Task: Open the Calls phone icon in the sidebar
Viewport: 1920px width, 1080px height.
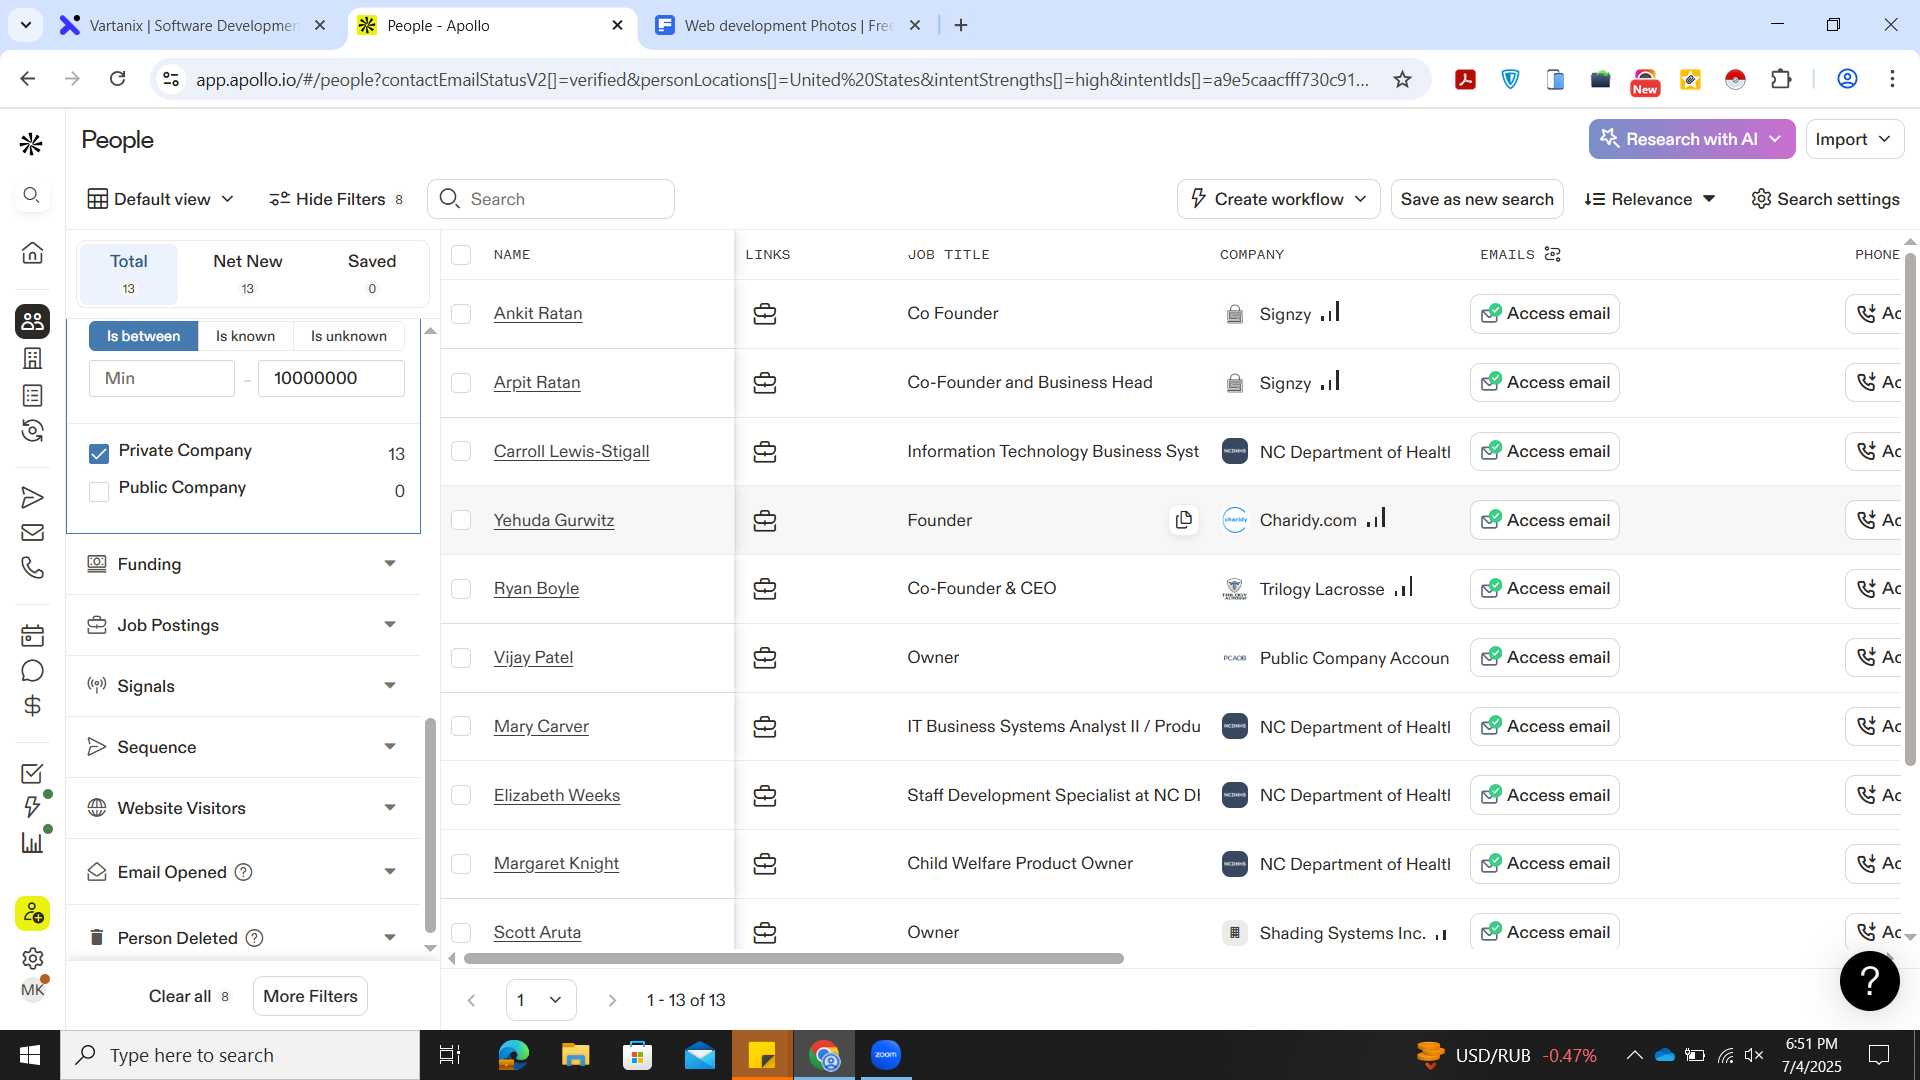Action: click(x=32, y=568)
